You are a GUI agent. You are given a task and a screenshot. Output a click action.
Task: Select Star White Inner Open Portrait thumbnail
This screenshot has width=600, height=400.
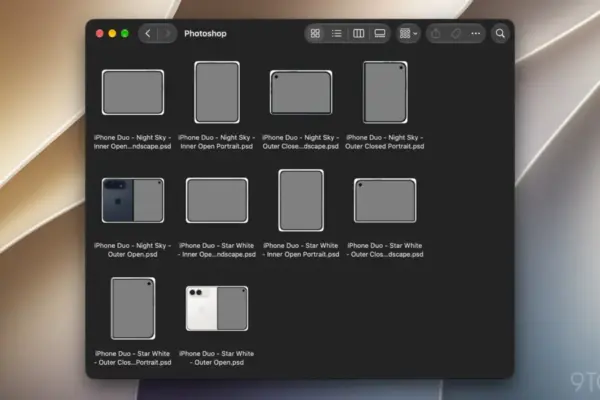tap(301, 200)
